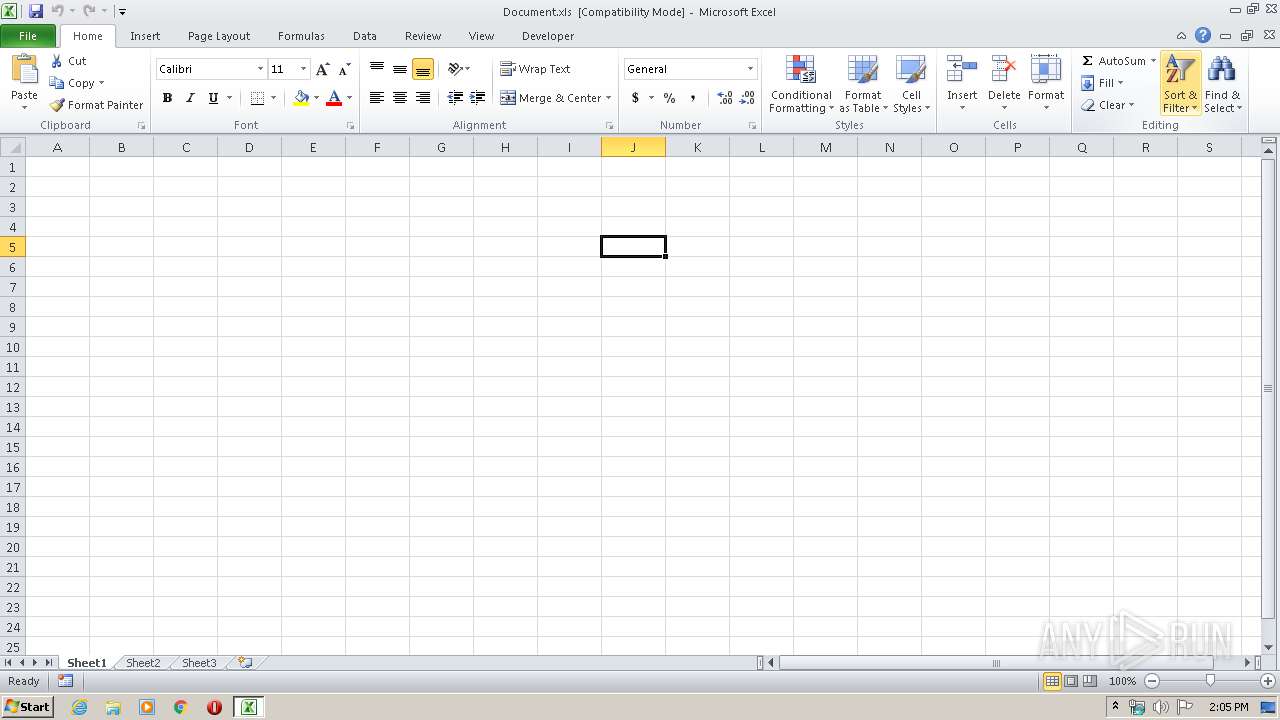Increase indent in Alignment group

point(478,98)
